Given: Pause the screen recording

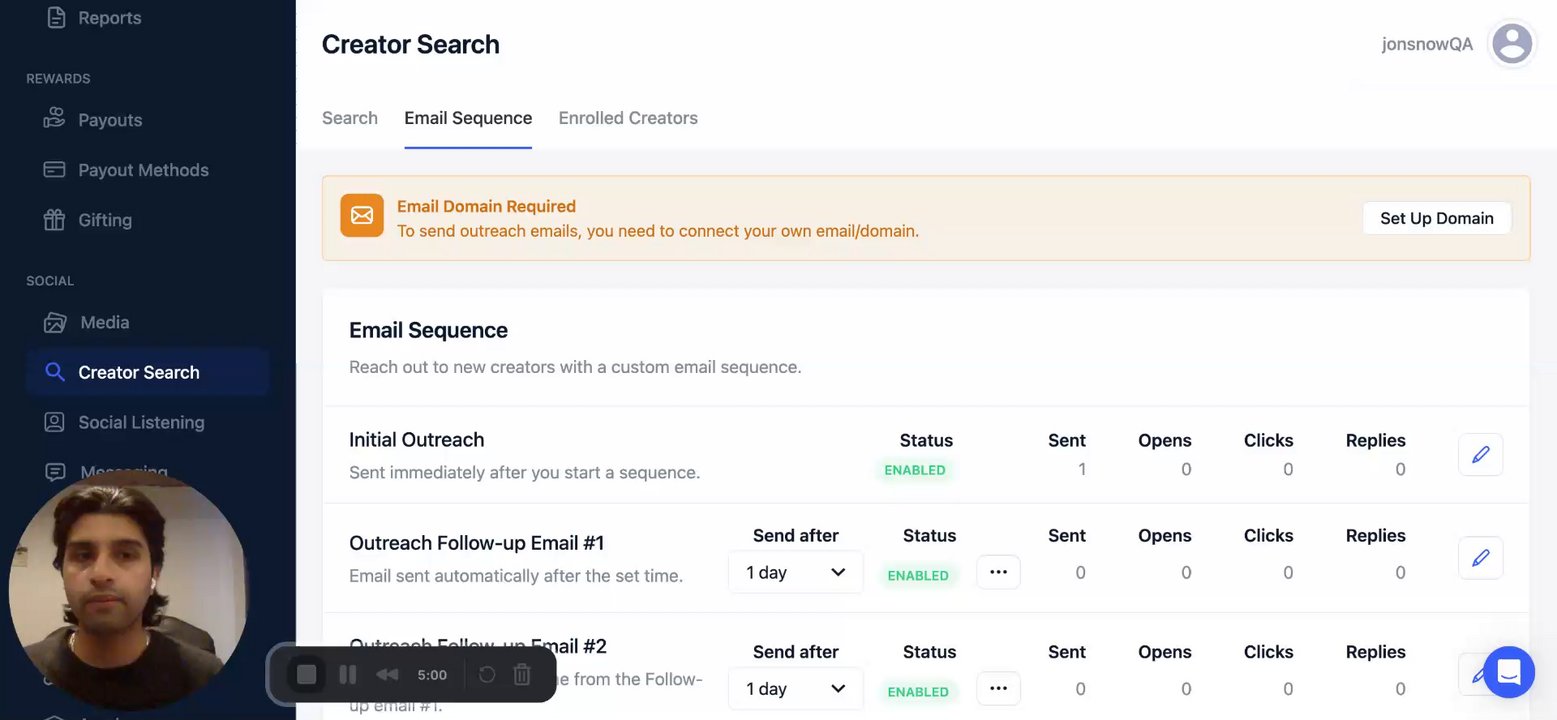Looking at the screenshot, I should click(x=348, y=675).
